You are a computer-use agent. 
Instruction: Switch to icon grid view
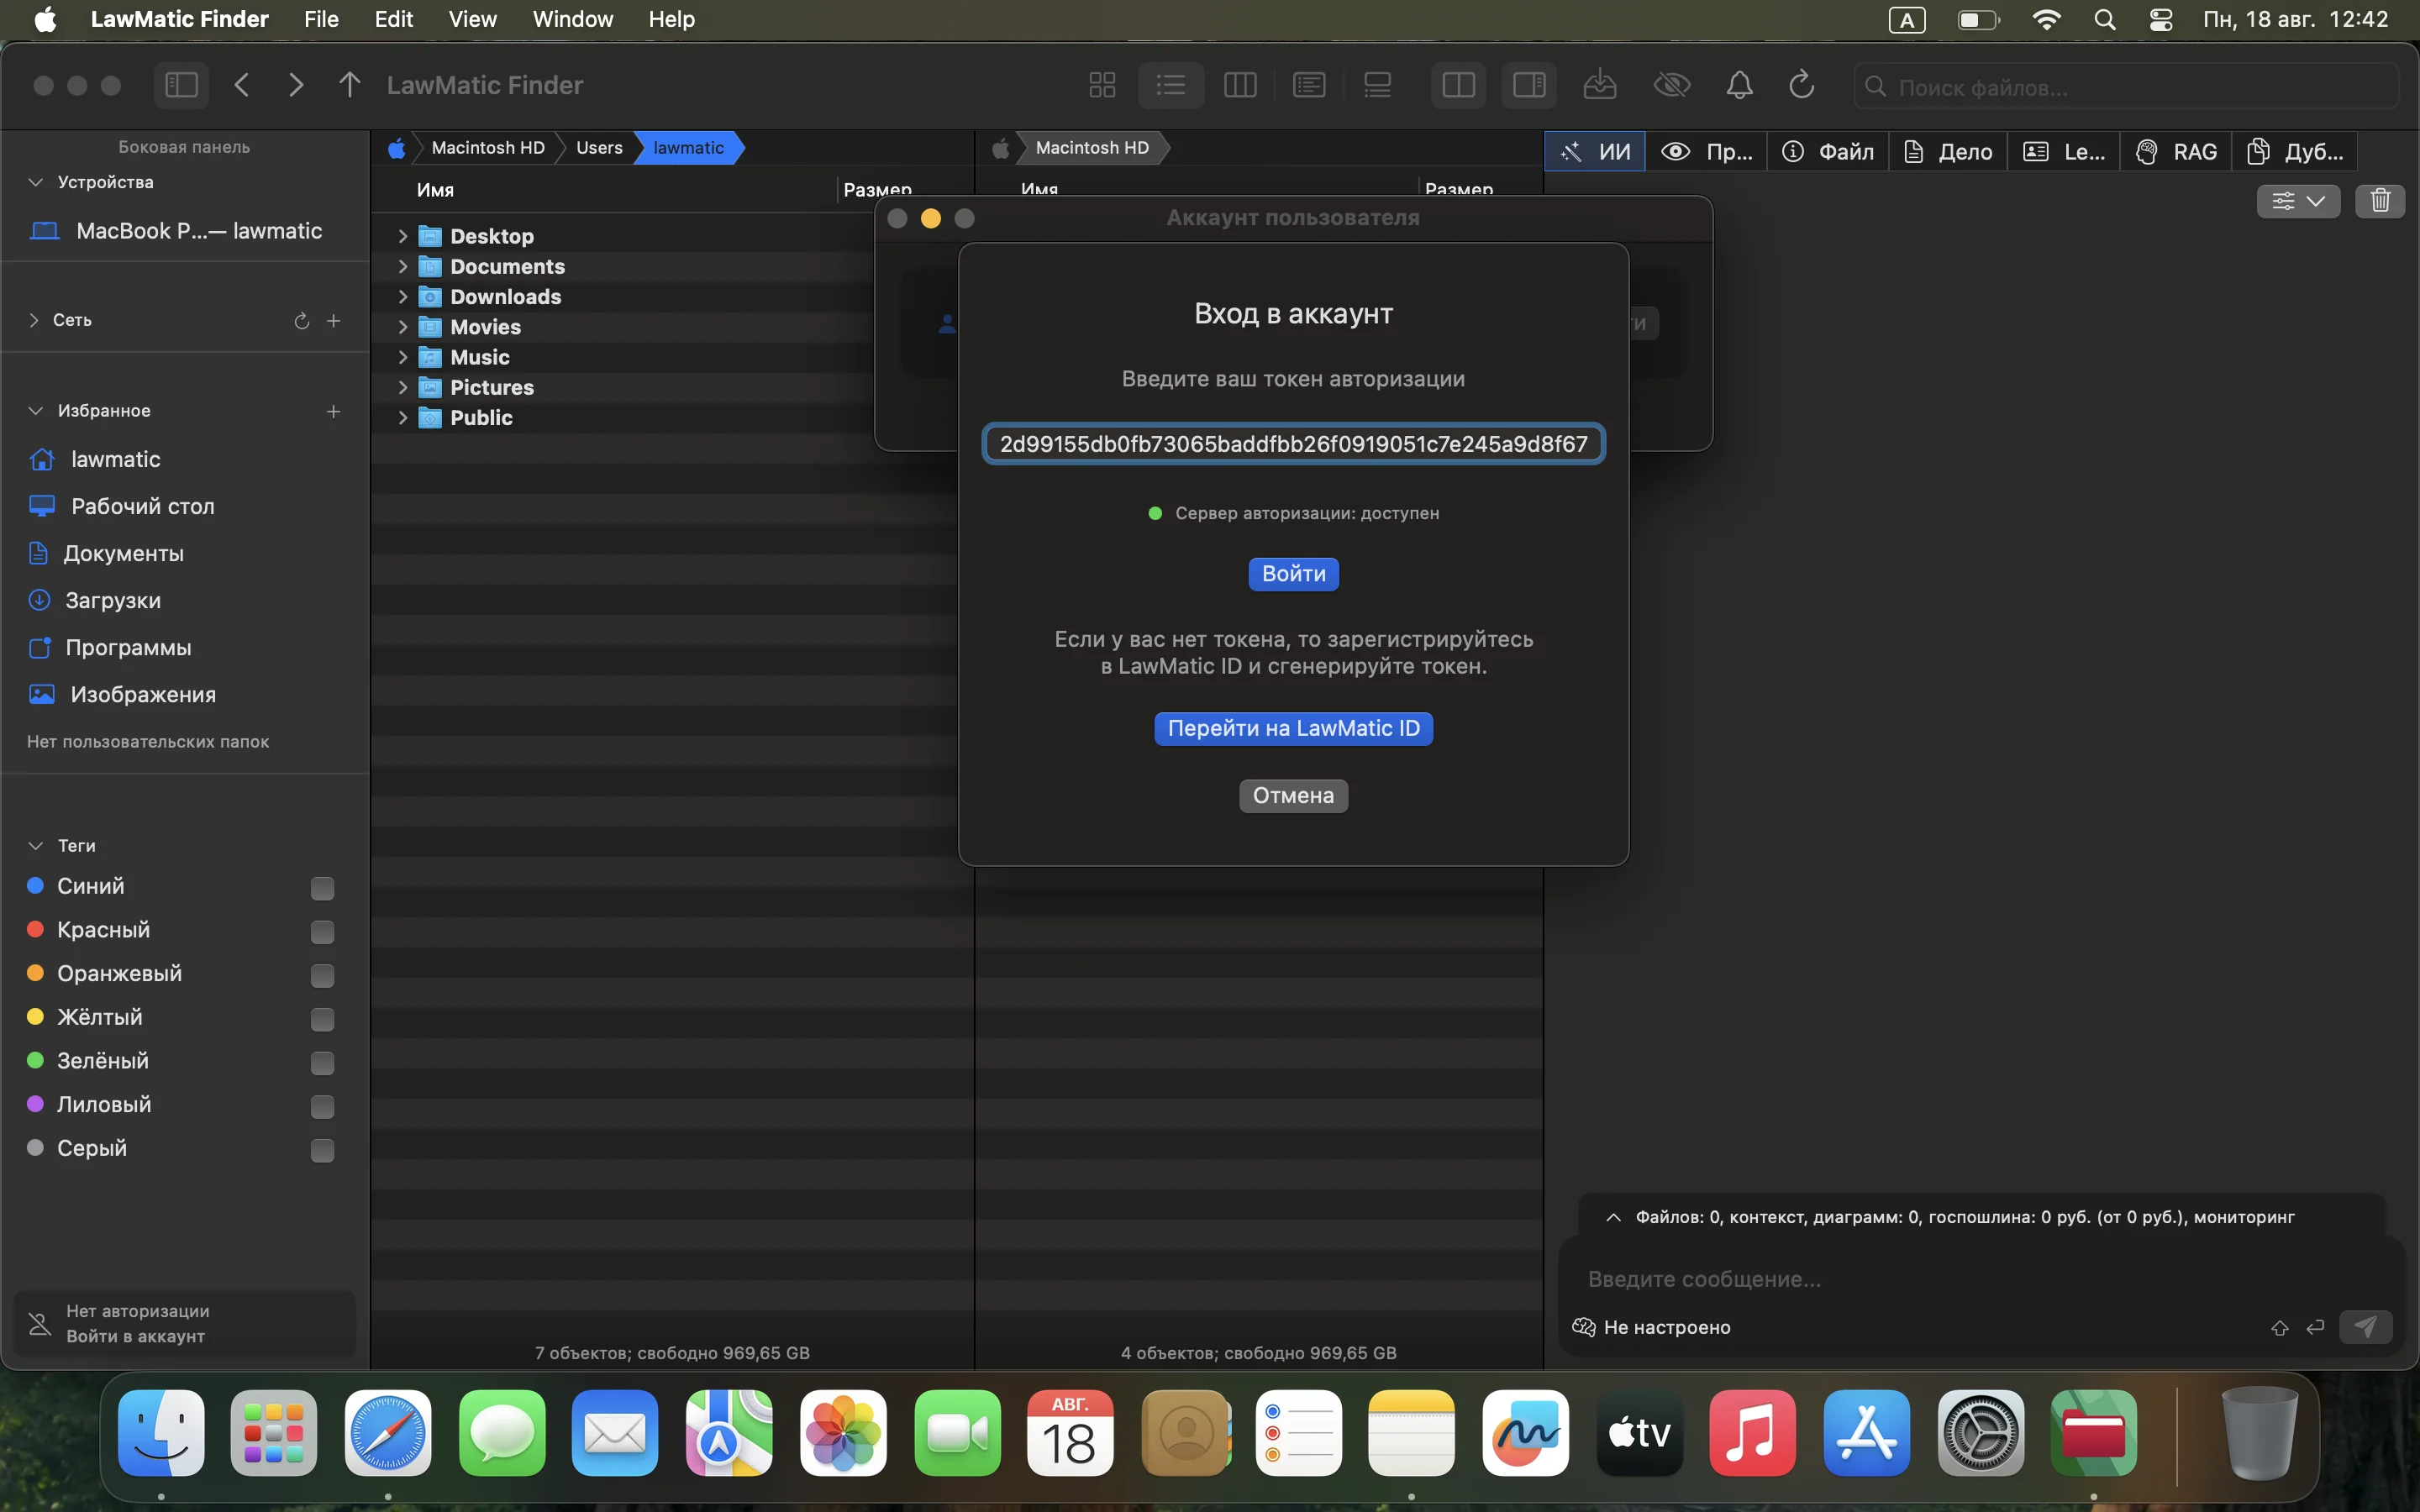pyautogui.click(x=1102, y=85)
